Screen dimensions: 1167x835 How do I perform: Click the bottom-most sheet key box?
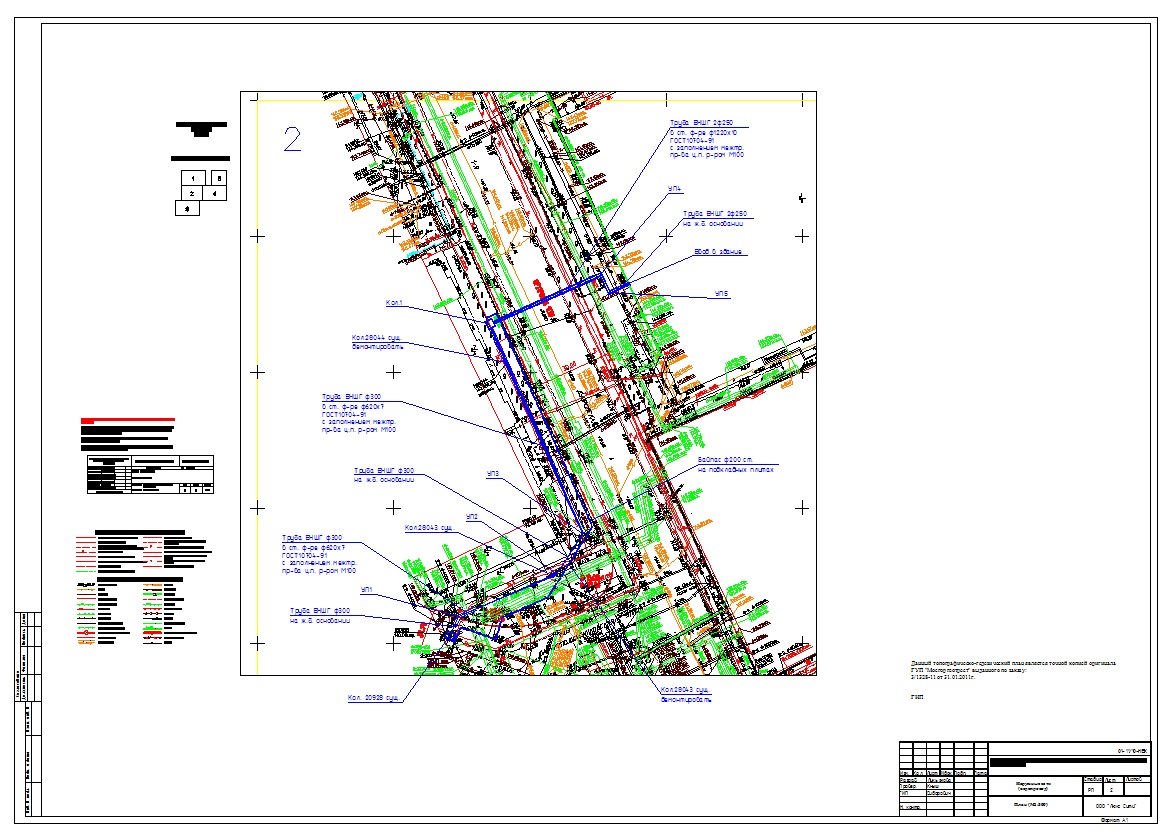[x=188, y=208]
